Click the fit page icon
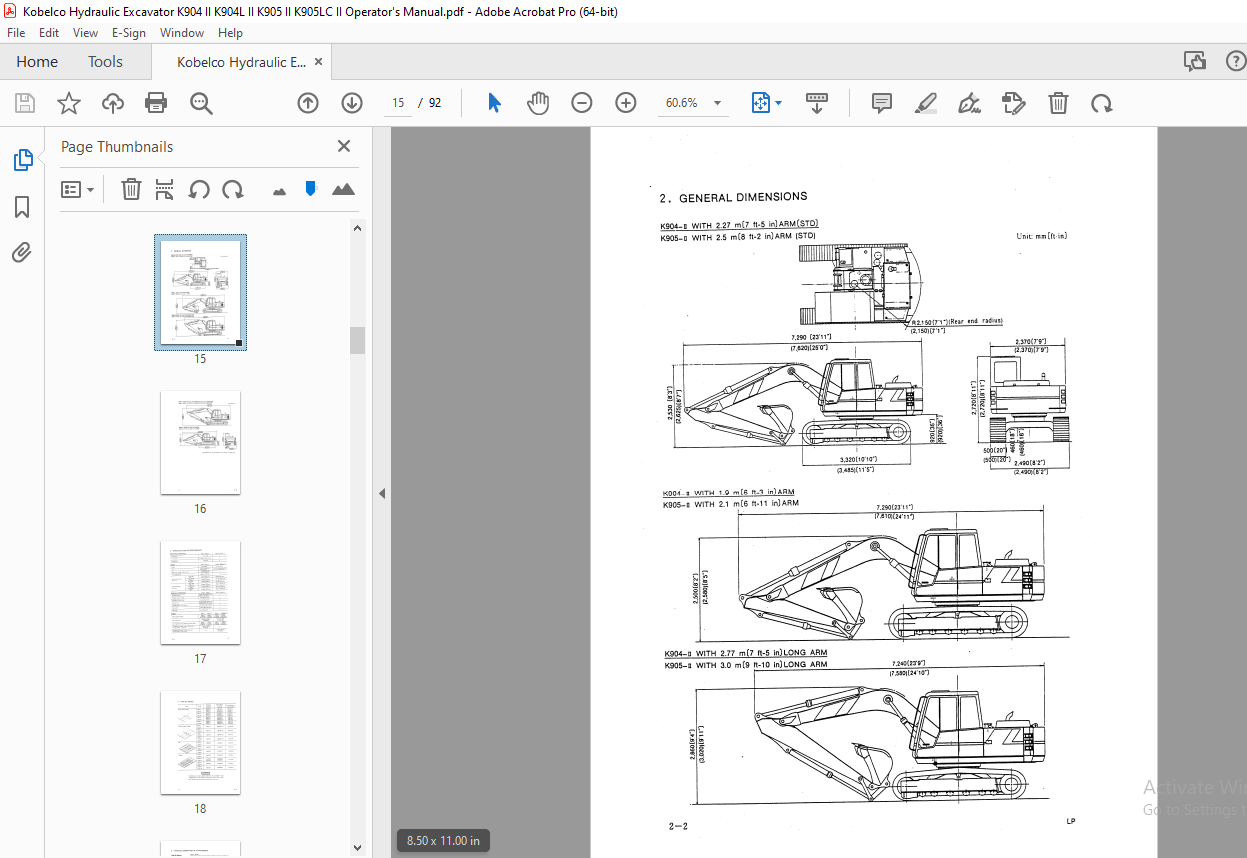This screenshot has height=858, width=1247. pos(760,103)
